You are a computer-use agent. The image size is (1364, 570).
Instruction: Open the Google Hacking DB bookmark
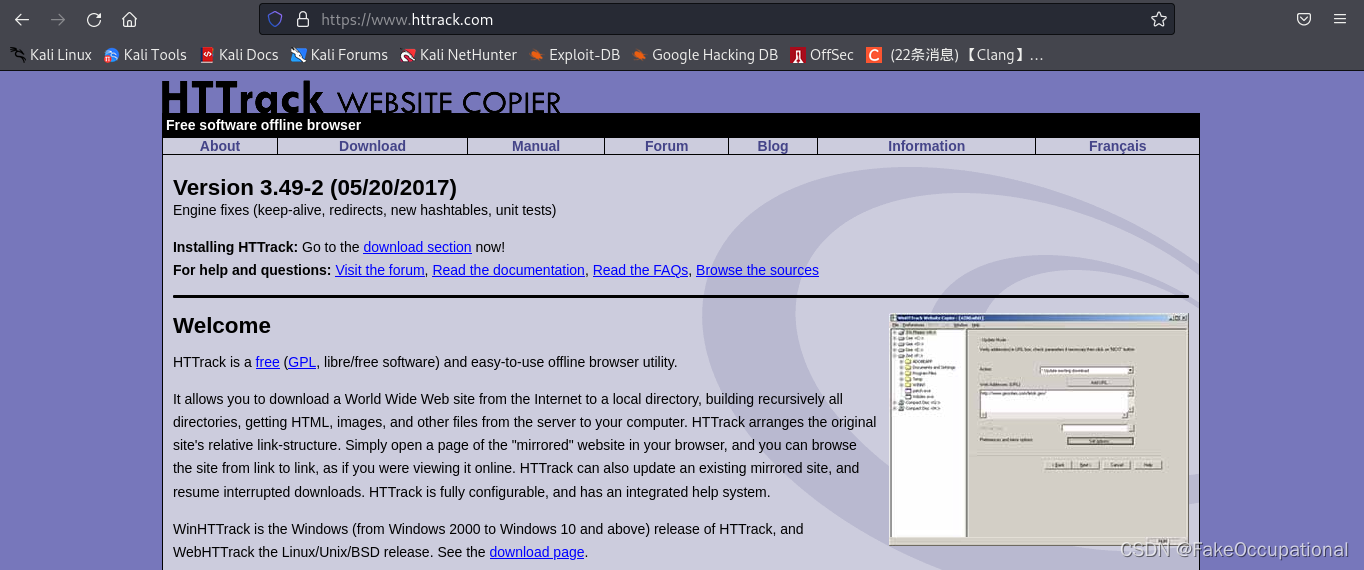click(705, 55)
